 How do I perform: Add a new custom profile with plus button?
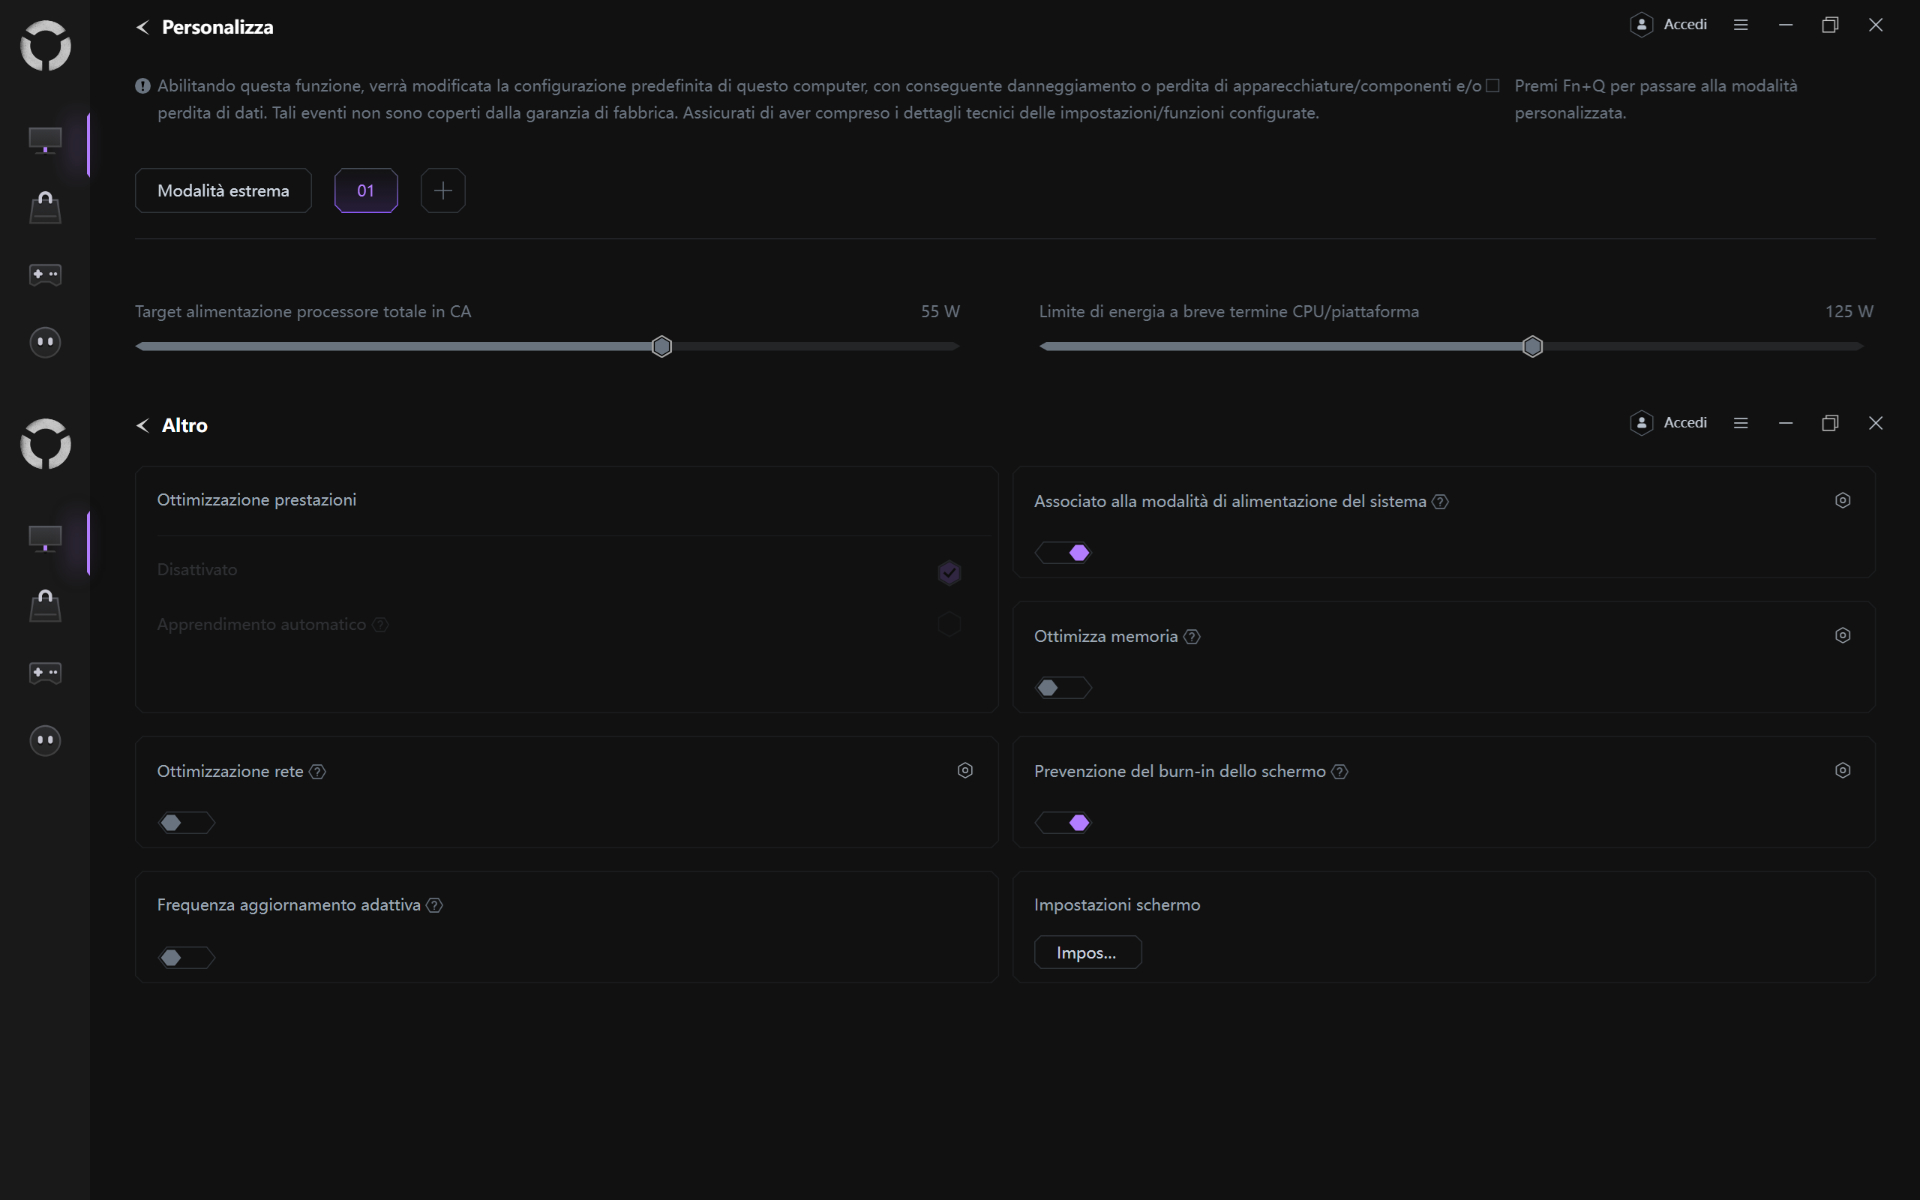[443, 191]
